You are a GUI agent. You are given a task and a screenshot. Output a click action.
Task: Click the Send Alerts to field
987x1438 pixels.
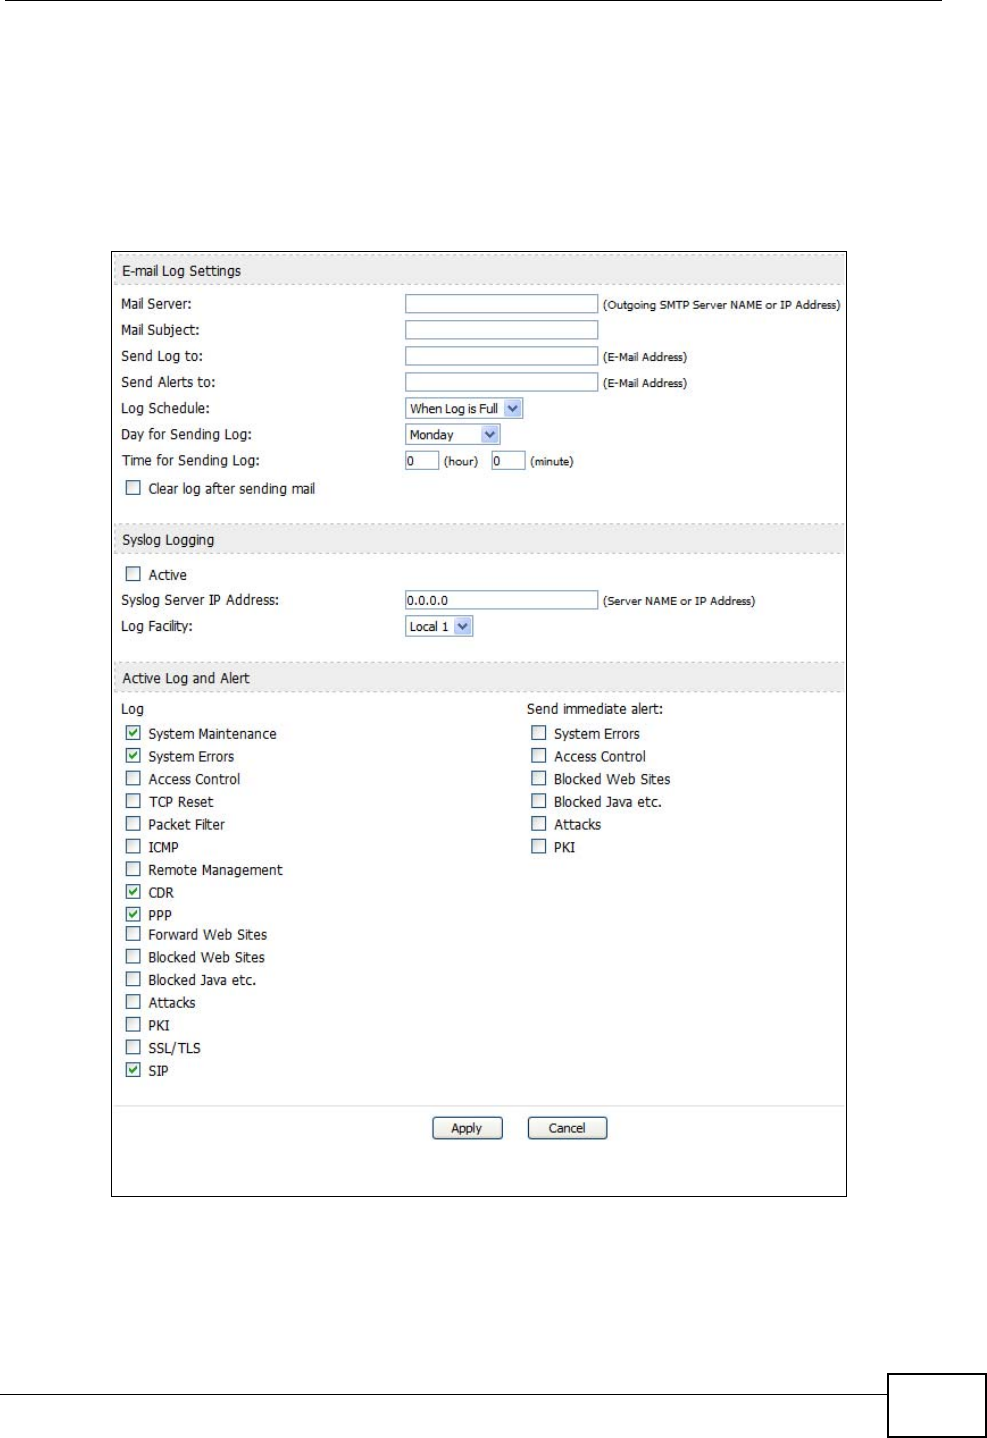(x=501, y=382)
